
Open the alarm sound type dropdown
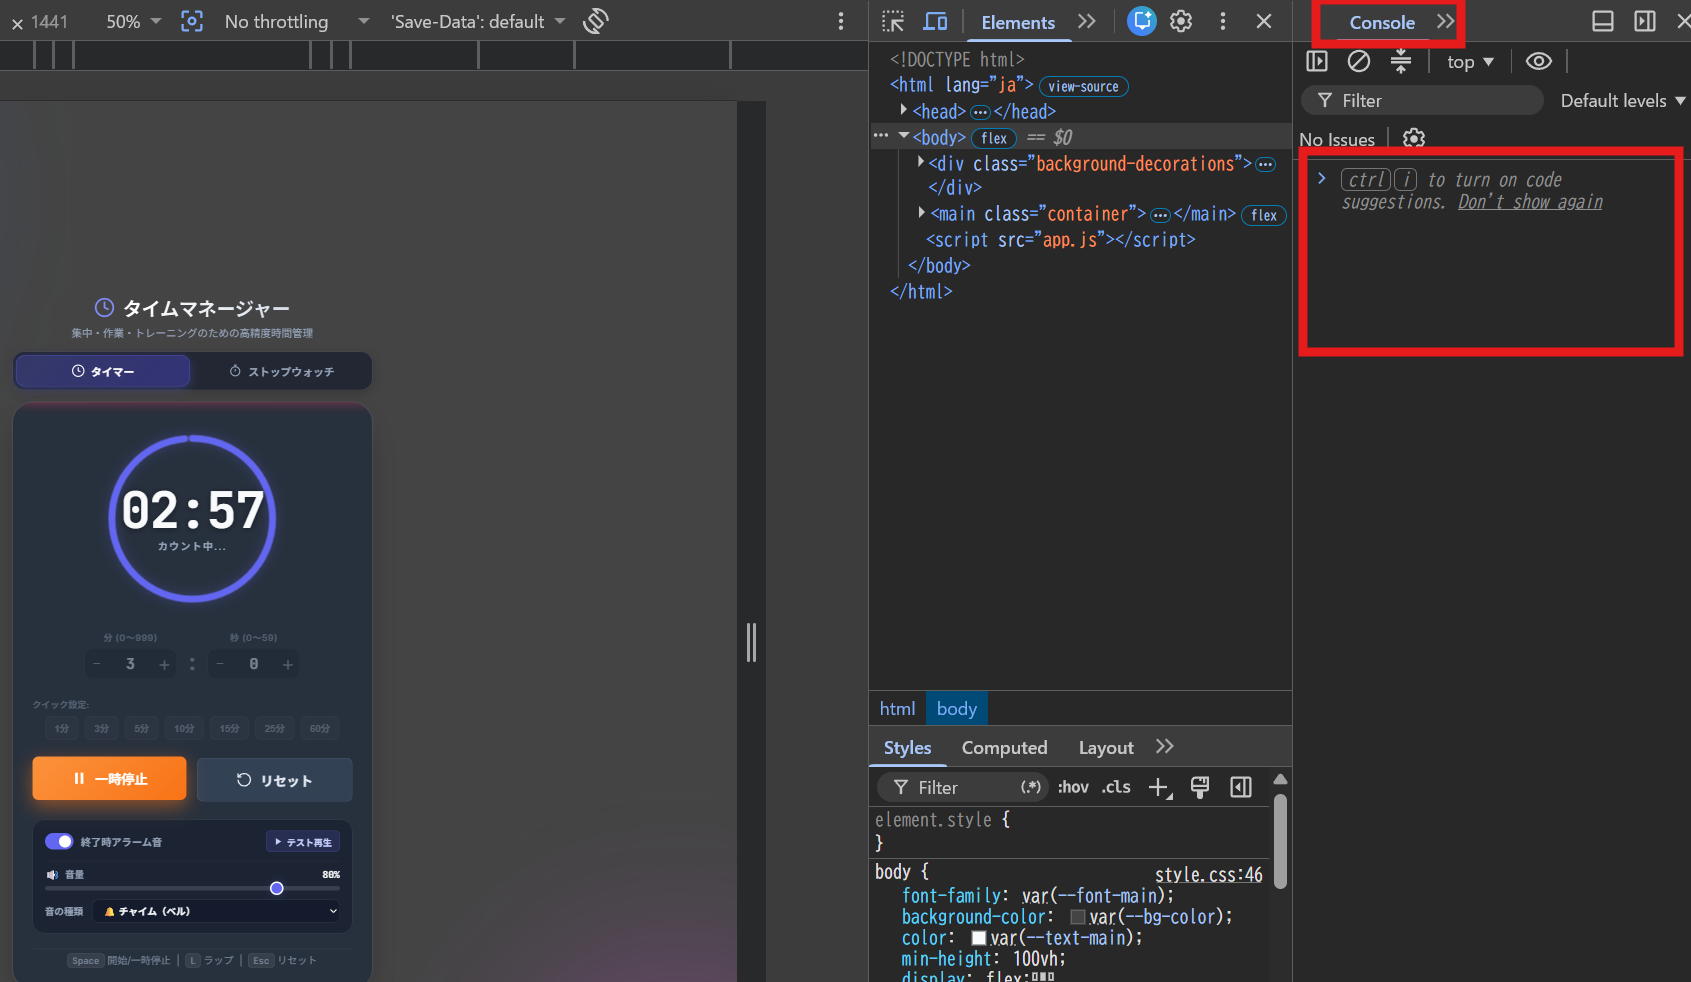pyautogui.click(x=217, y=911)
